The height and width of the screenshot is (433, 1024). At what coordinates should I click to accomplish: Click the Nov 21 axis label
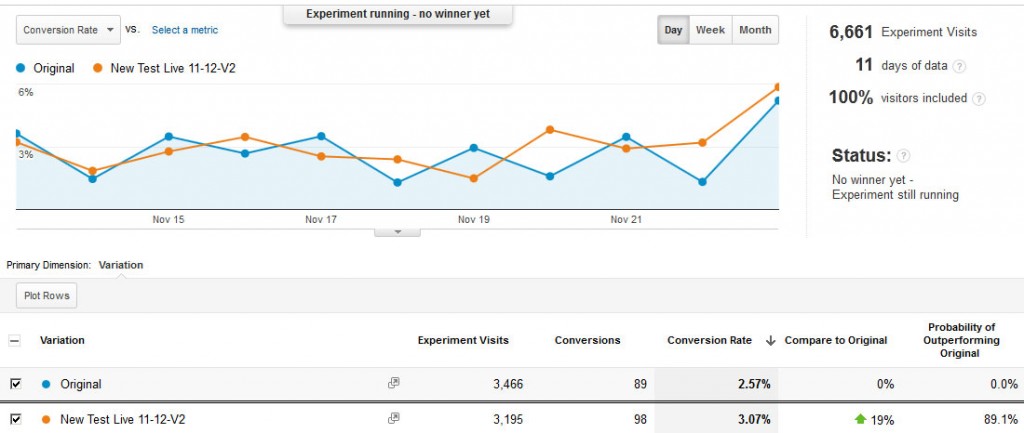tap(626, 220)
